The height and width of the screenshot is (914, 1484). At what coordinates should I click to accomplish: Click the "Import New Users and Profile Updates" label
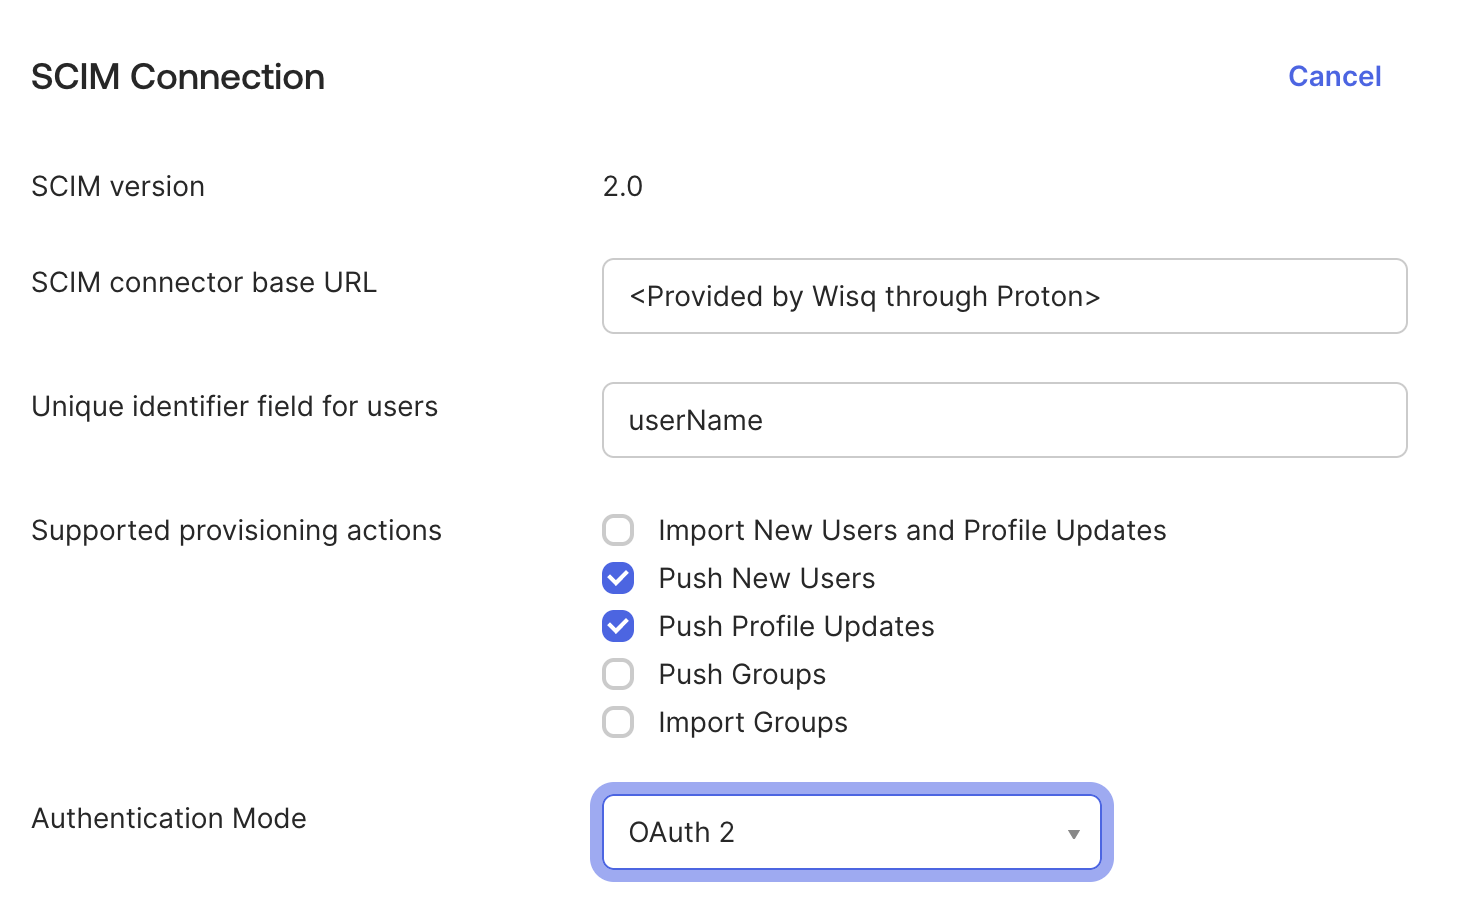tap(911, 531)
